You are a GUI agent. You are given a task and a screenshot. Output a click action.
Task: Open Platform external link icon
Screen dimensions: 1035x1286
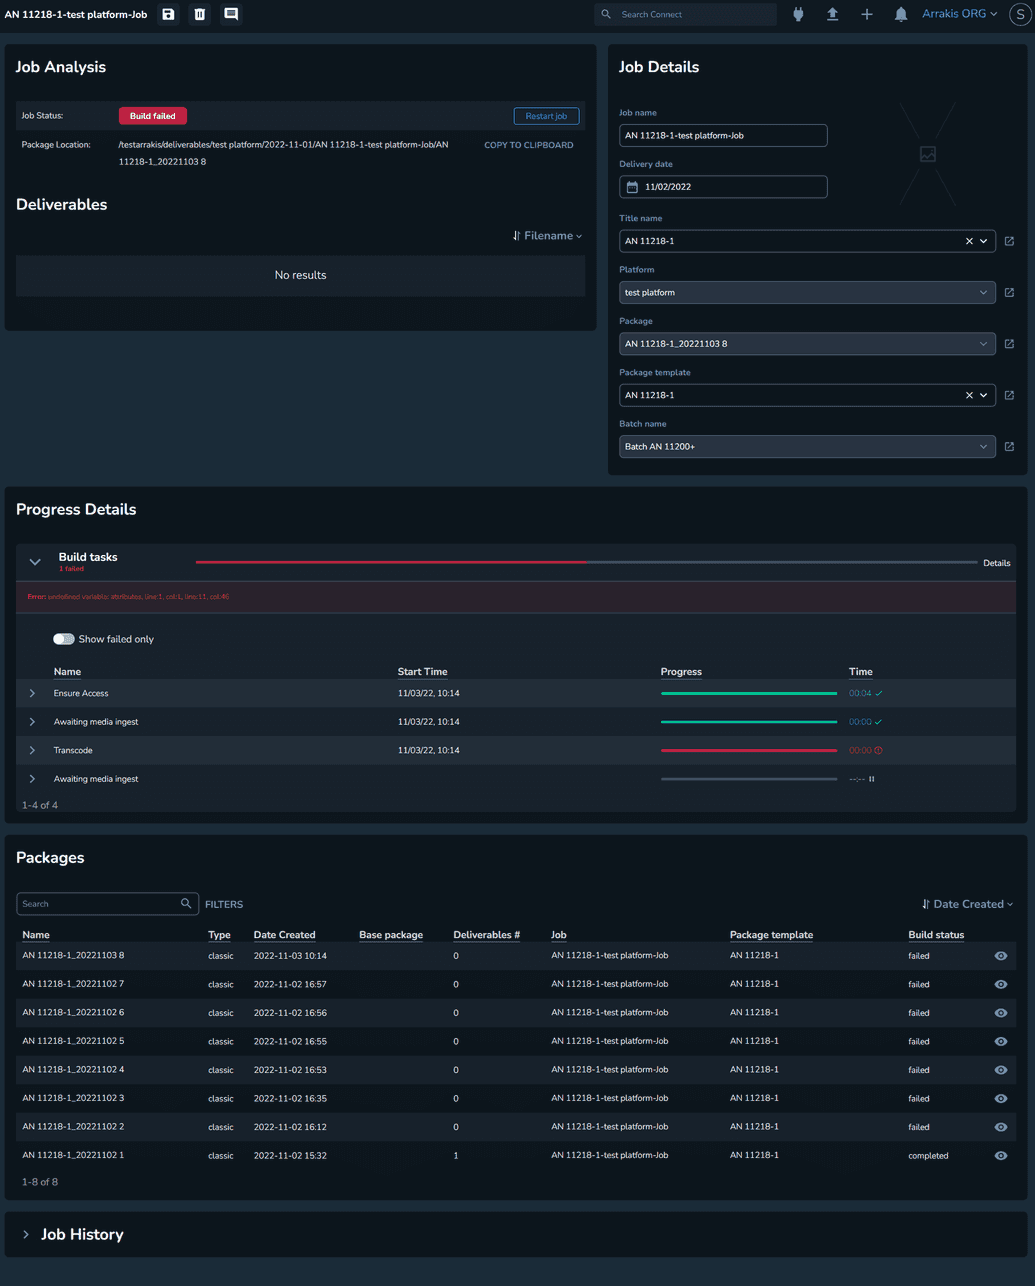point(1009,293)
